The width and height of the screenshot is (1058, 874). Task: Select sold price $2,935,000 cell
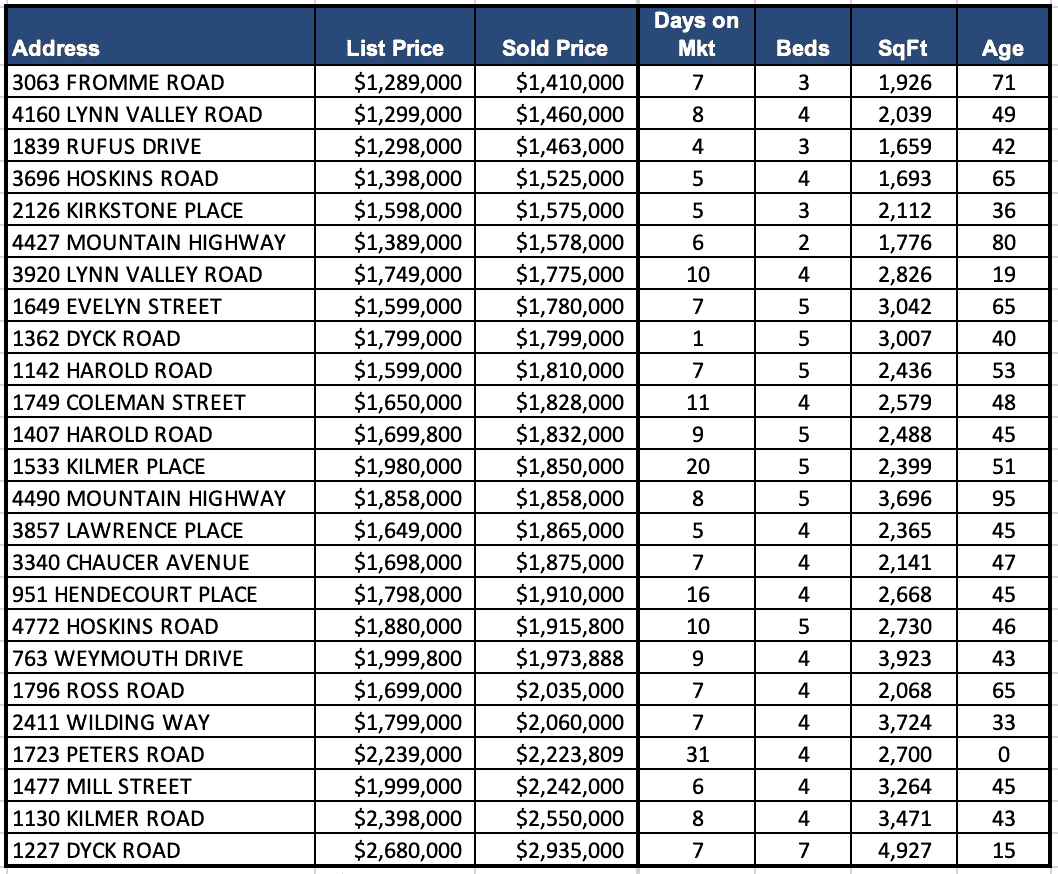click(x=570, y=850)
